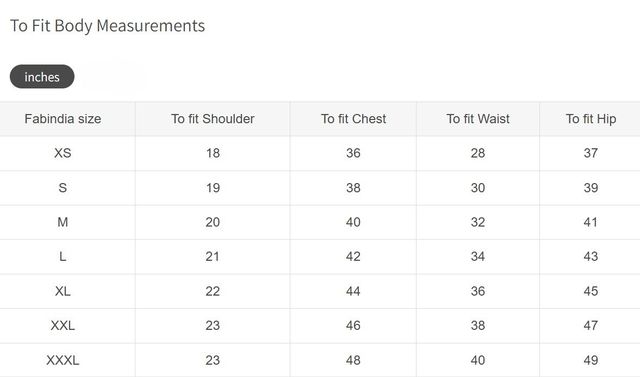Click L waist value 34
This screenshot has height=377, width=640.
[478, 256]
